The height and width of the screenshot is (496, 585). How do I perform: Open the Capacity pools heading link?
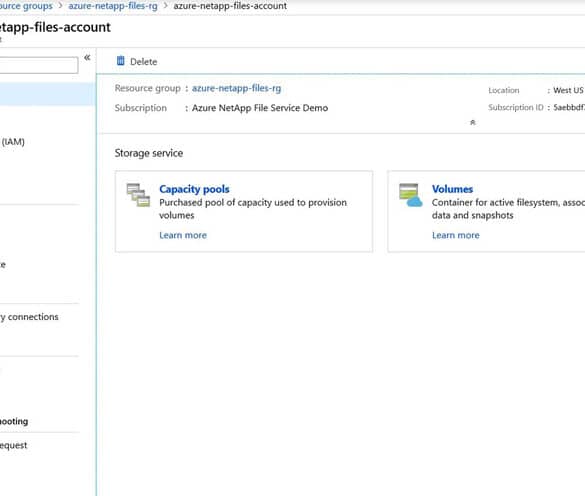point(194,189)
